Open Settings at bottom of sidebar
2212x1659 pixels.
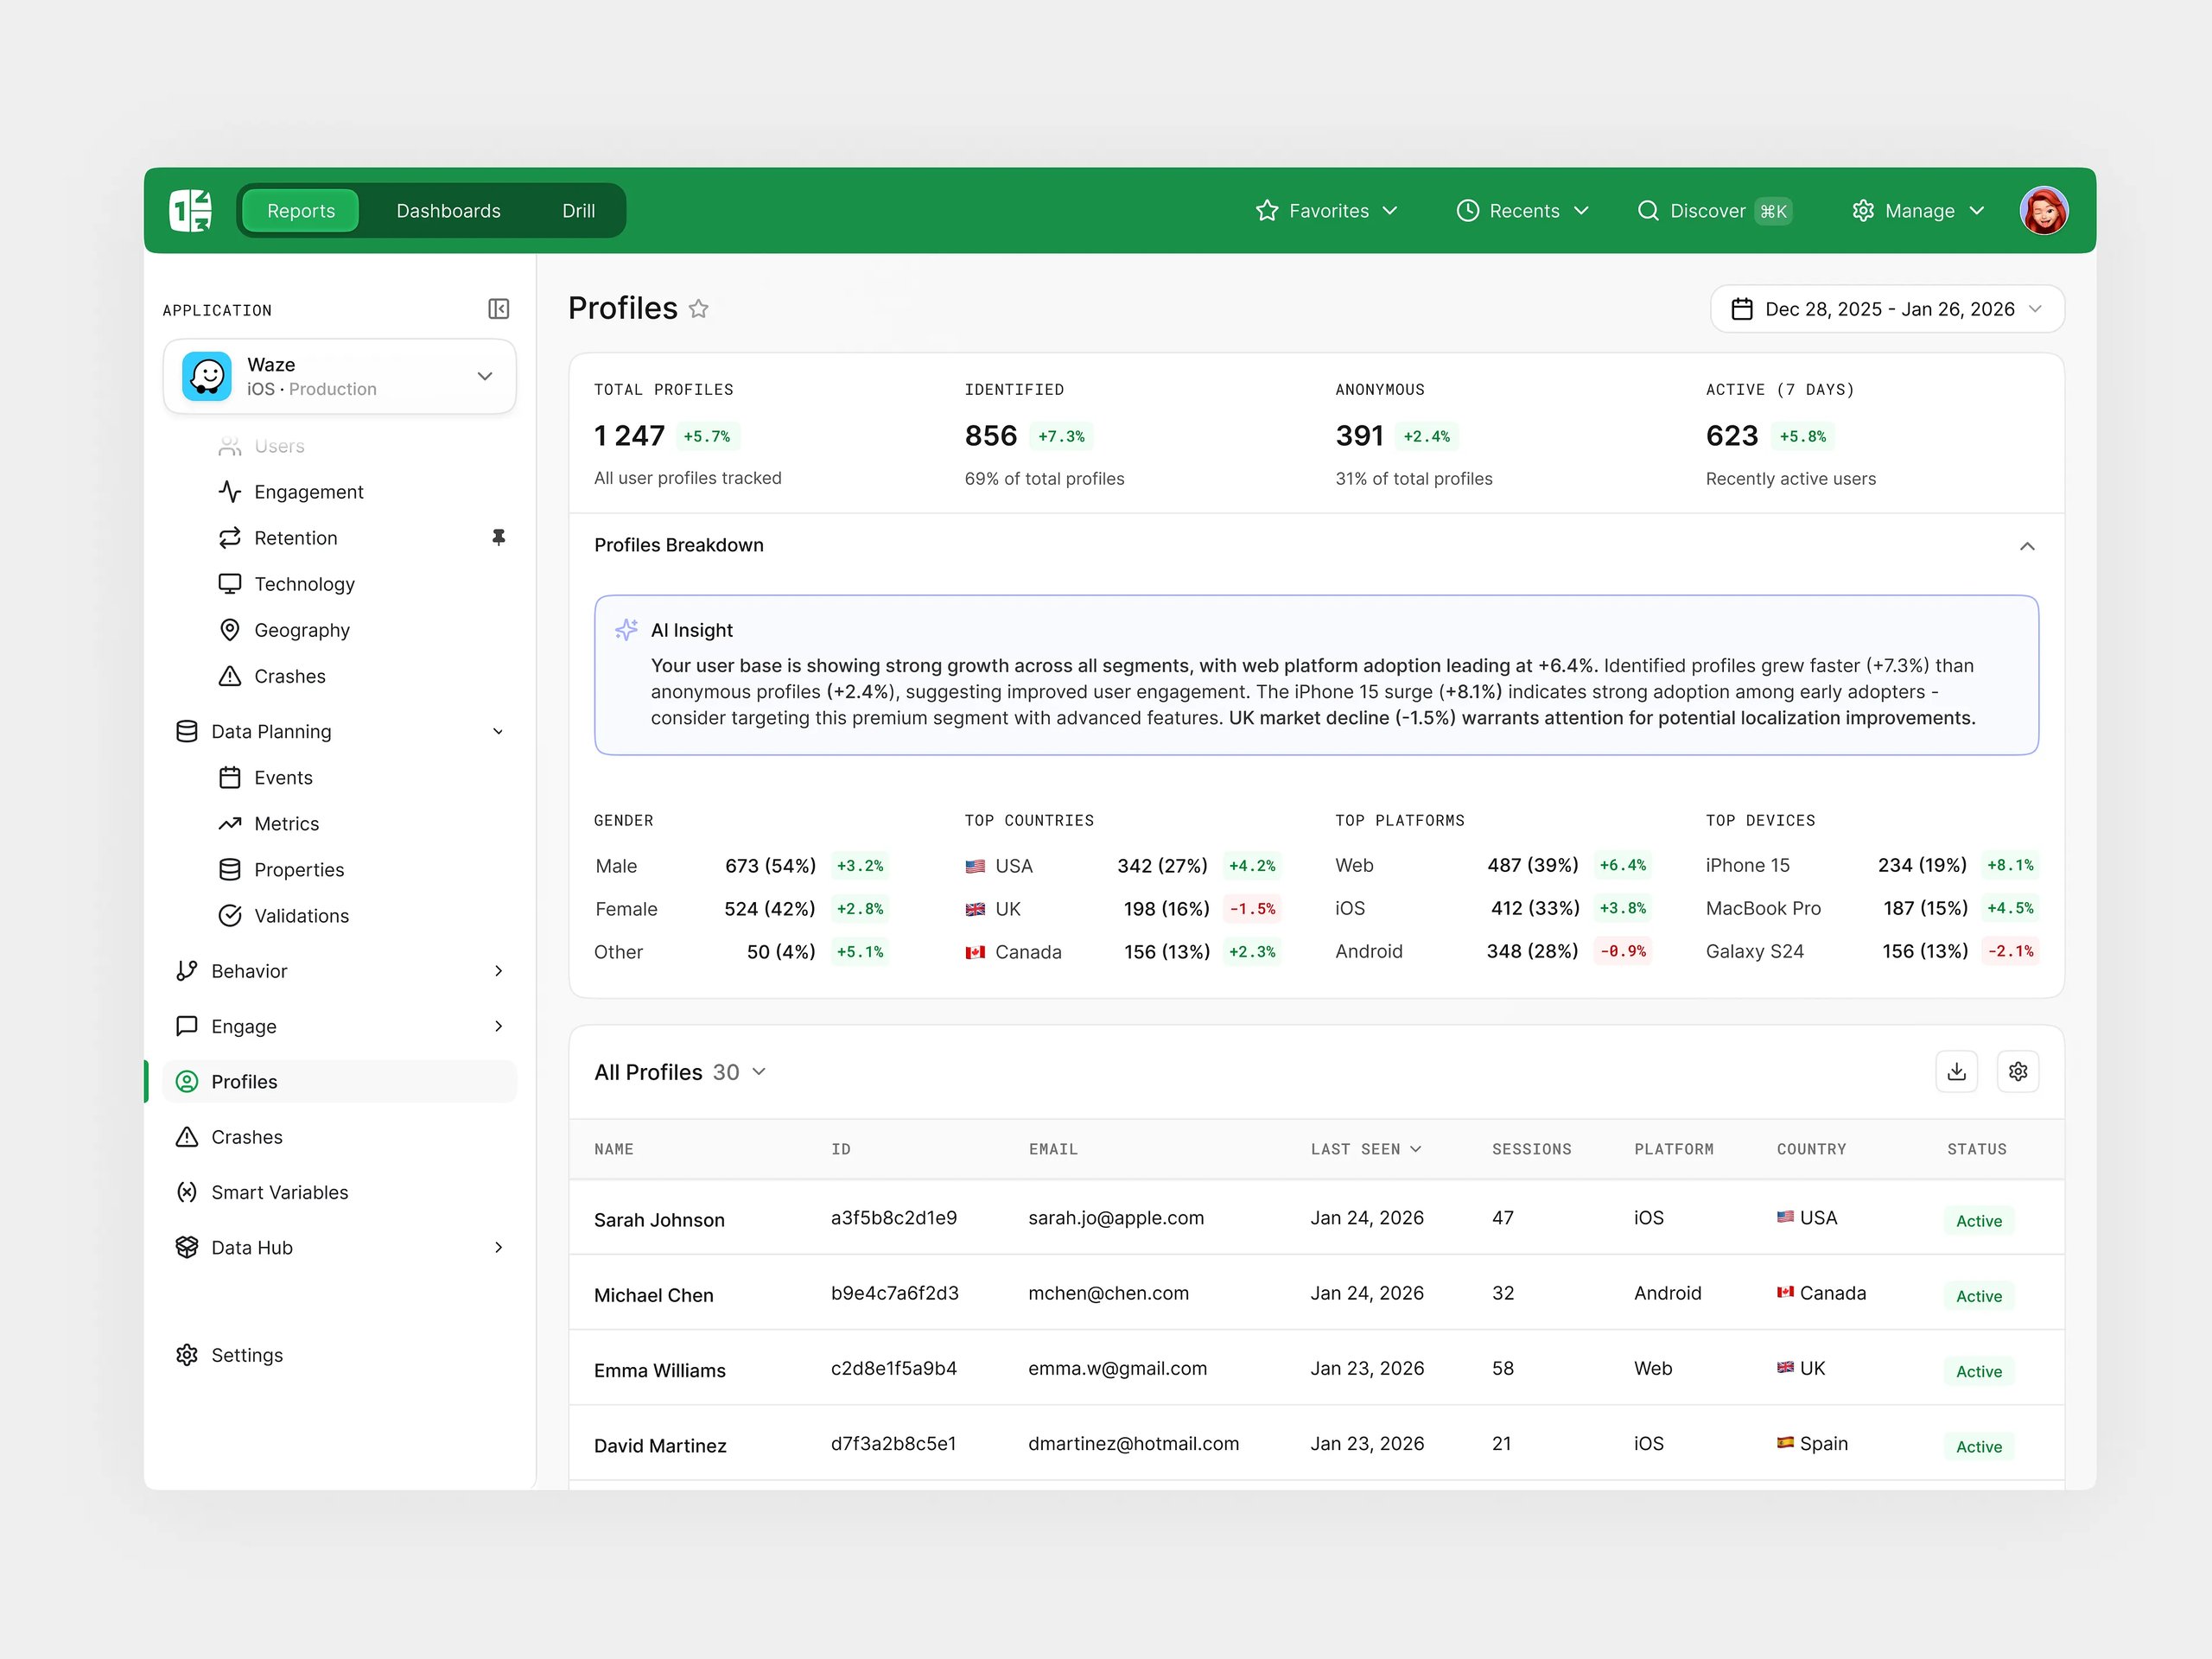[x=247, y=1354]
